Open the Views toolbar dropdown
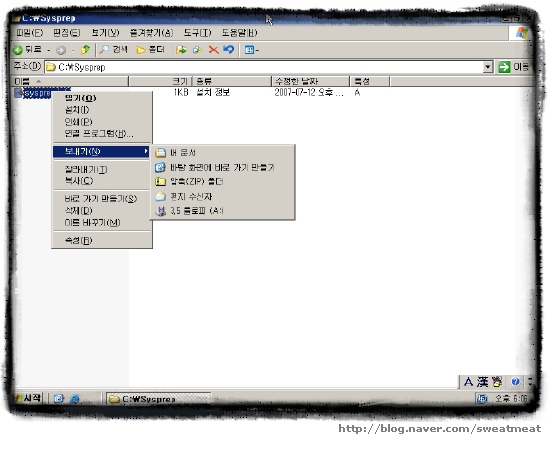The image size is (548, 450). pyautogui.click(x=252, y=50)
